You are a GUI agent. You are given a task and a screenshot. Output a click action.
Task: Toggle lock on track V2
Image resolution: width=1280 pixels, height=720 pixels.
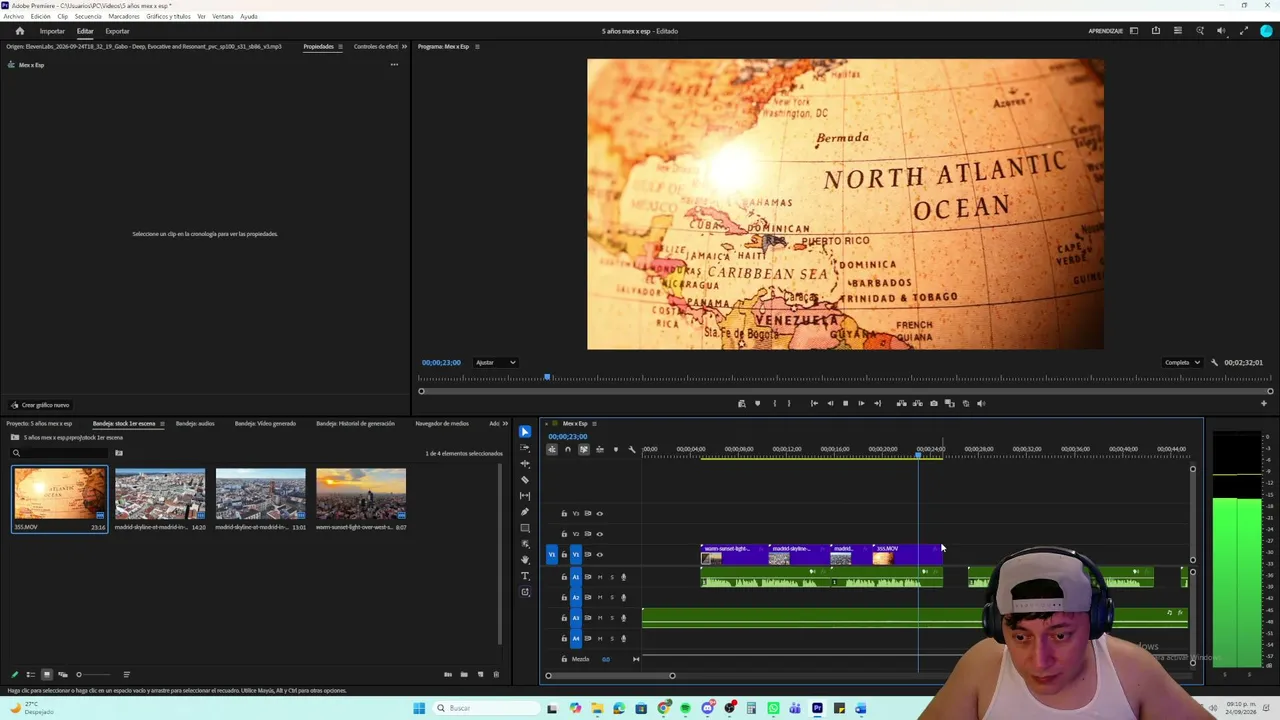click(x=564, y=534)
